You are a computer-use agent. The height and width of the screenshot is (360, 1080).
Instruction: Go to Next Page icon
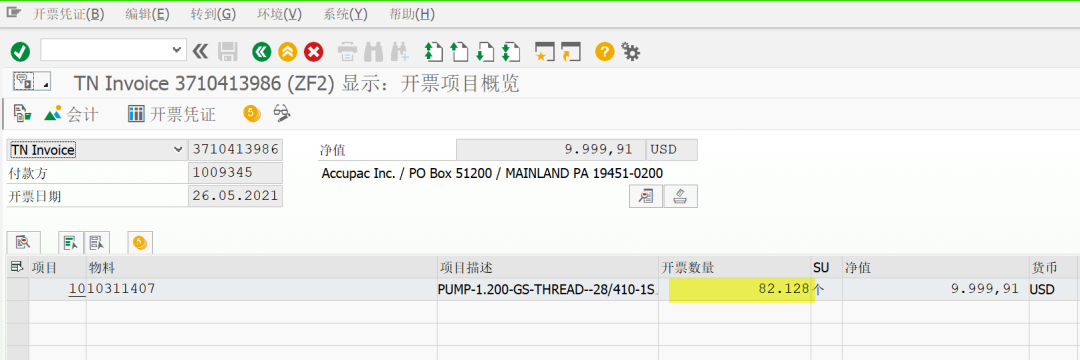tap(484, 51)
